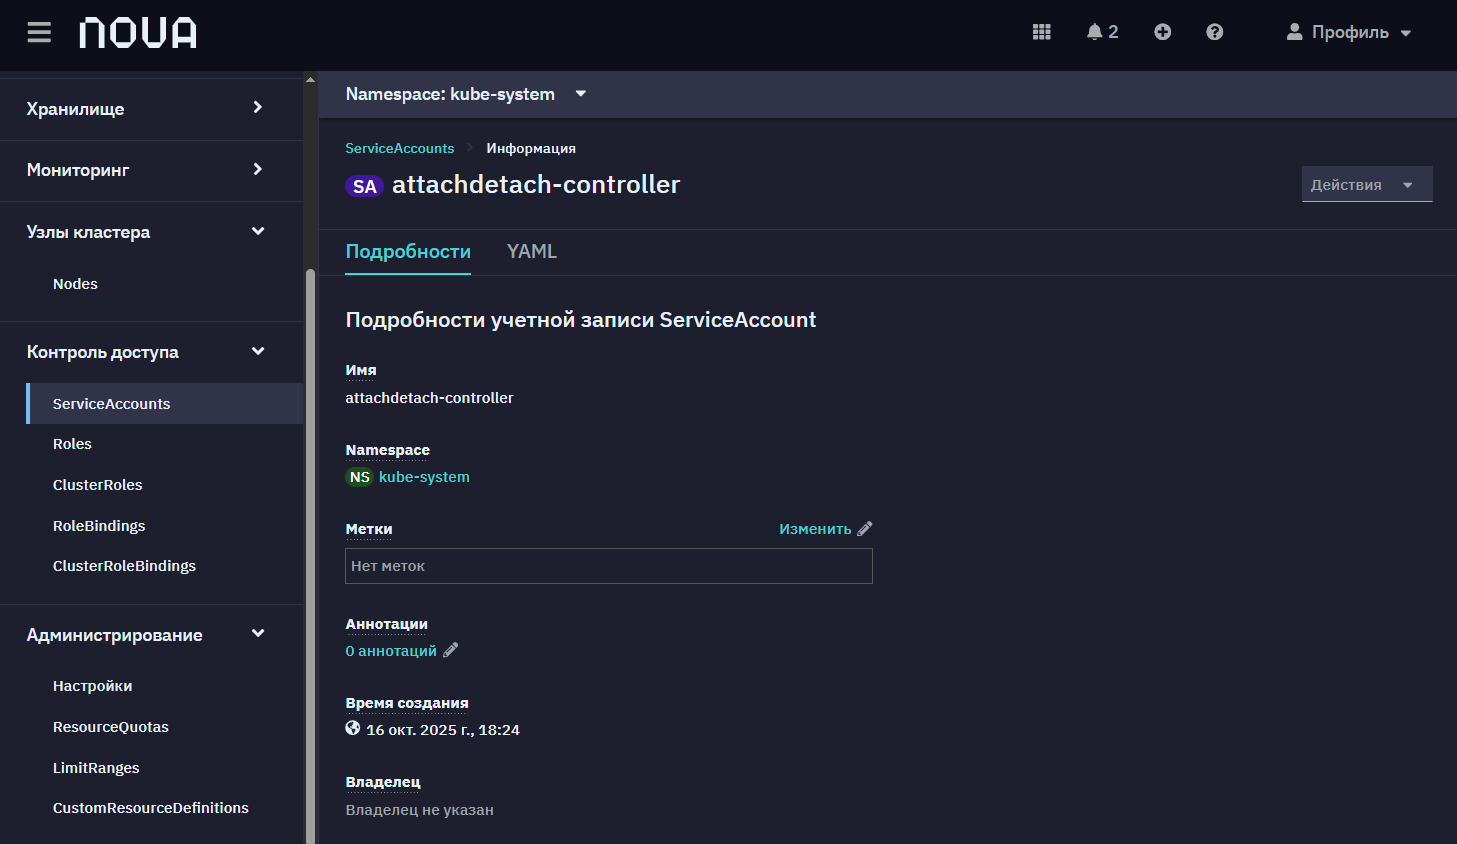The image size is (1457, 844).
Task: Open Roles in sidebar
Action: (x=72, y=444)
